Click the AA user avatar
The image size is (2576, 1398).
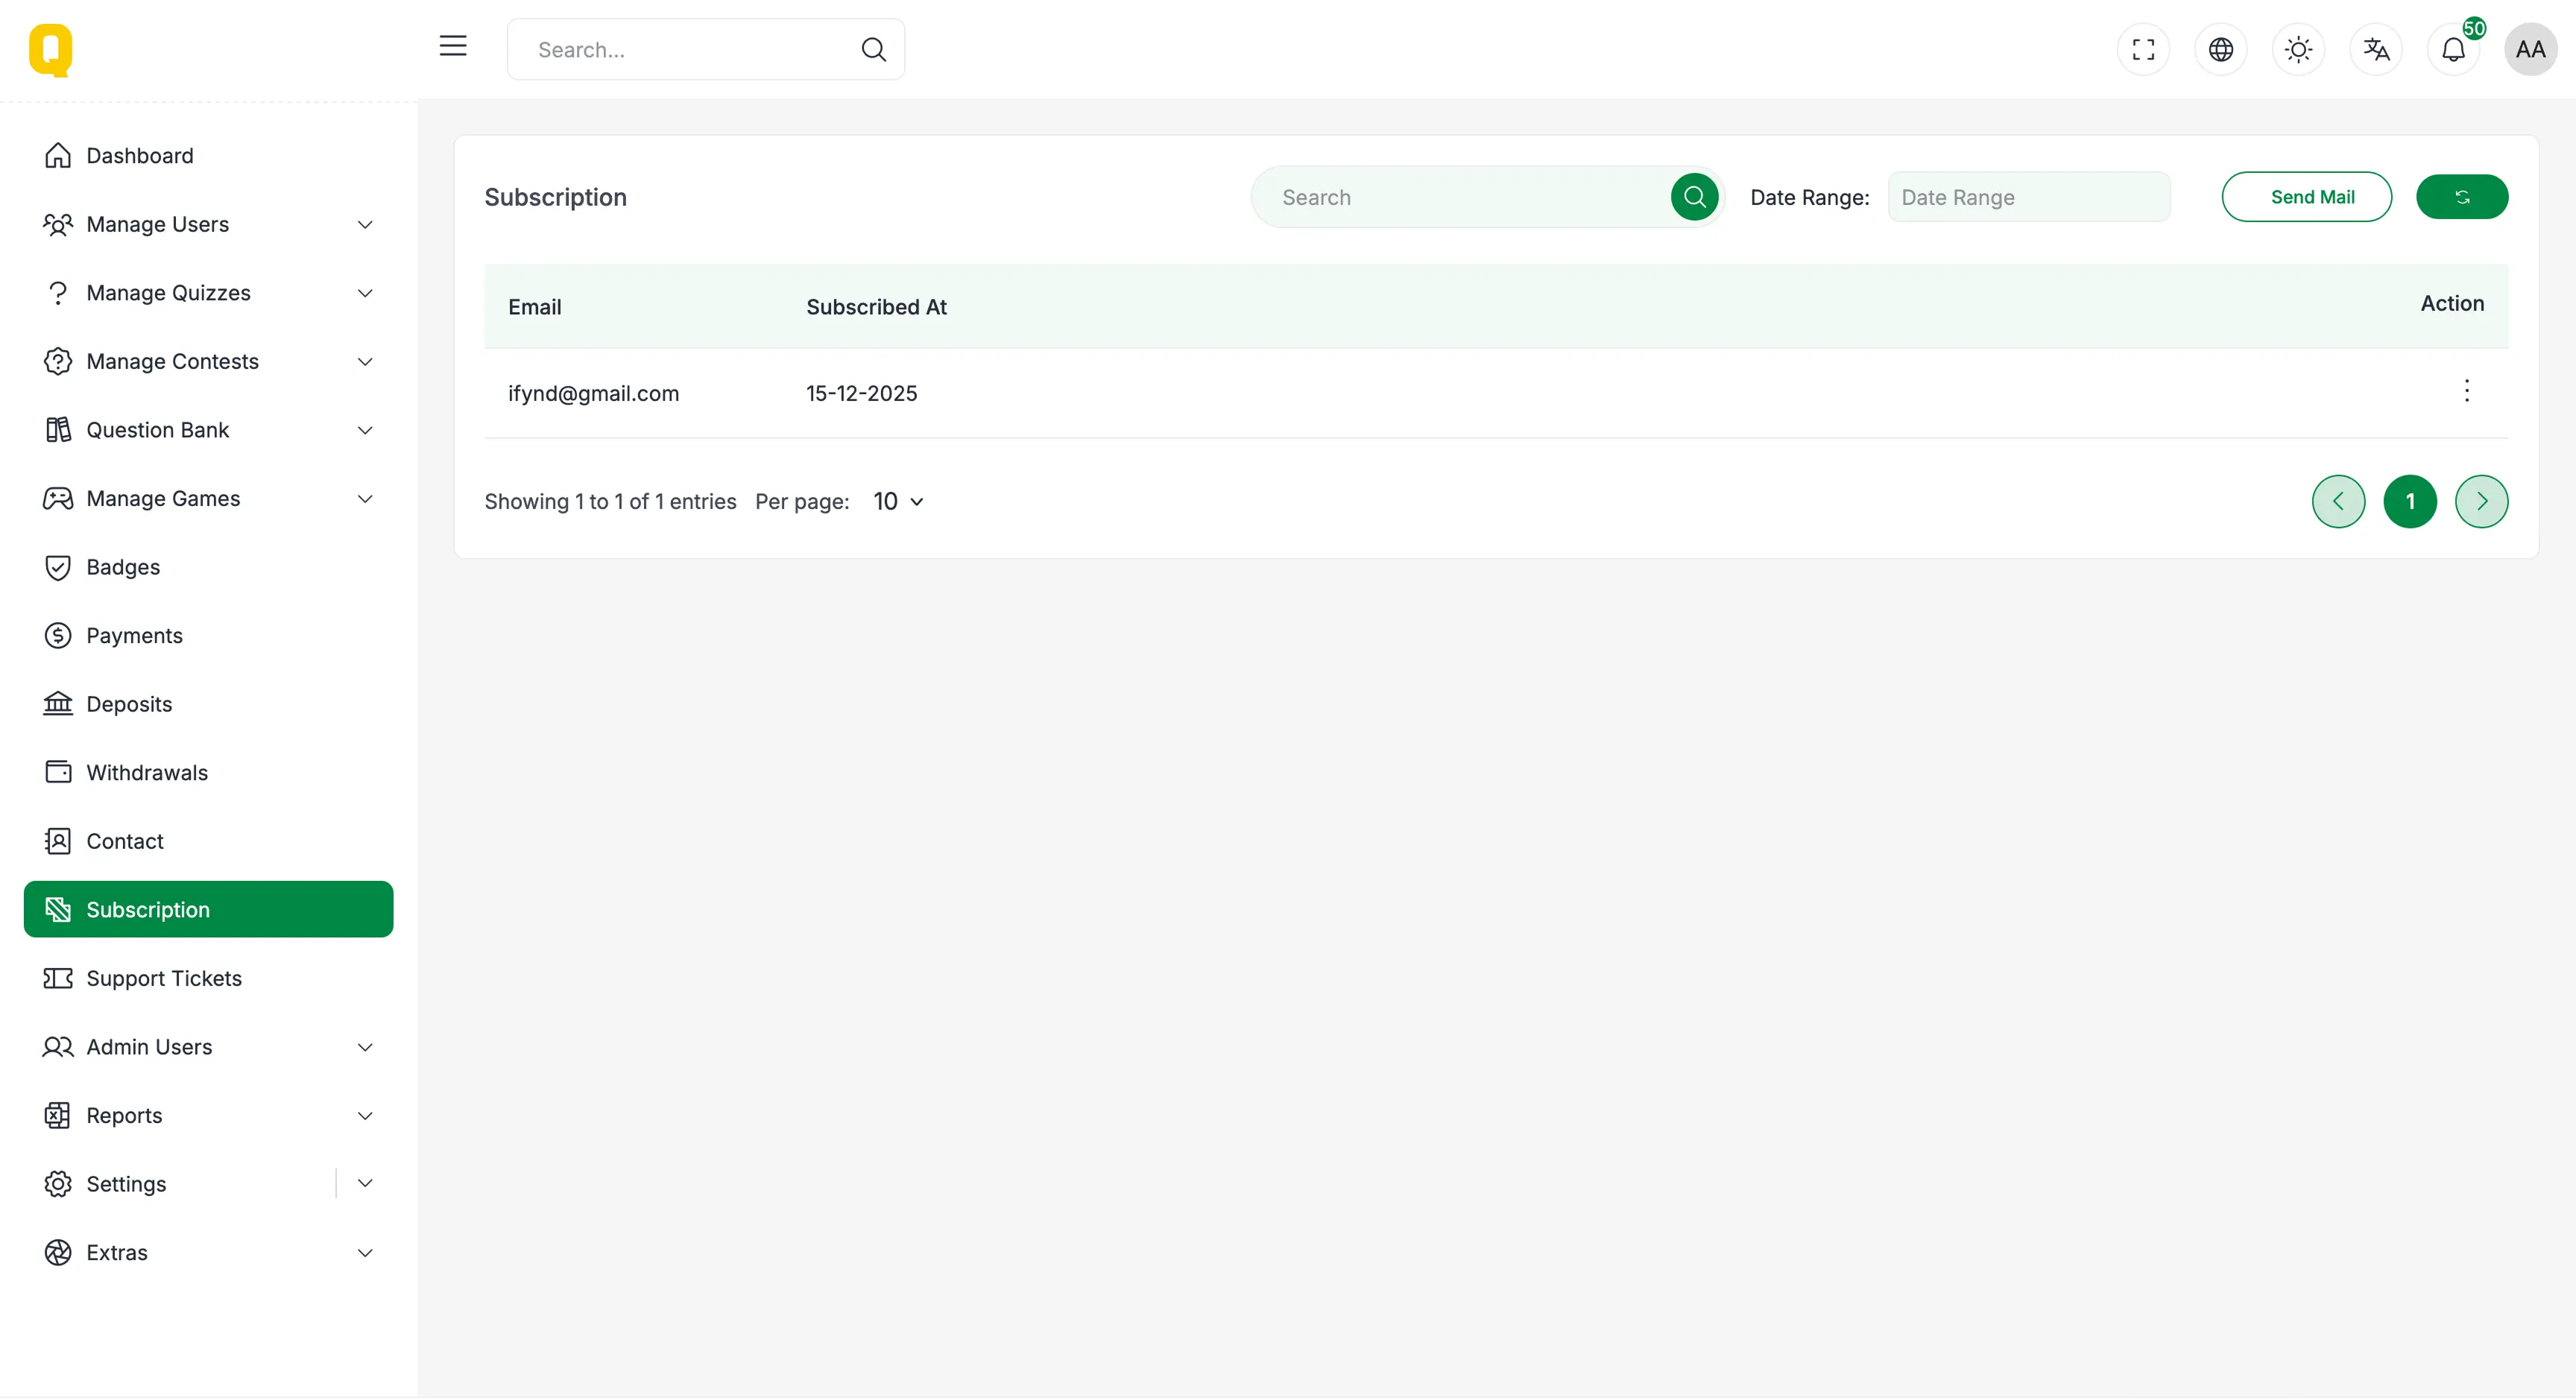pos(2530,49)
